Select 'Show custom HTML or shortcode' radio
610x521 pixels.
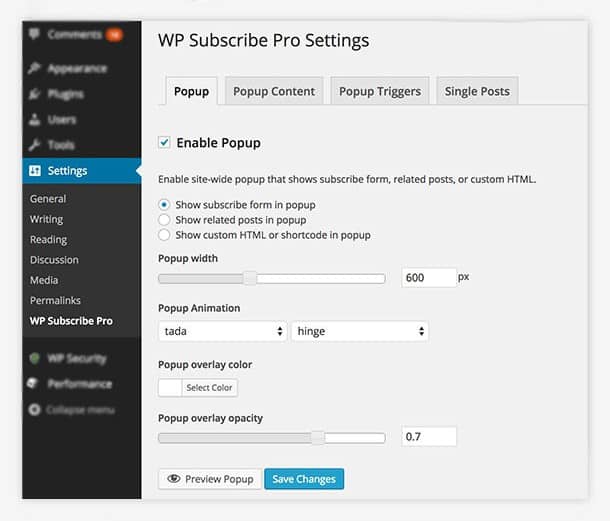pos(165,235)
